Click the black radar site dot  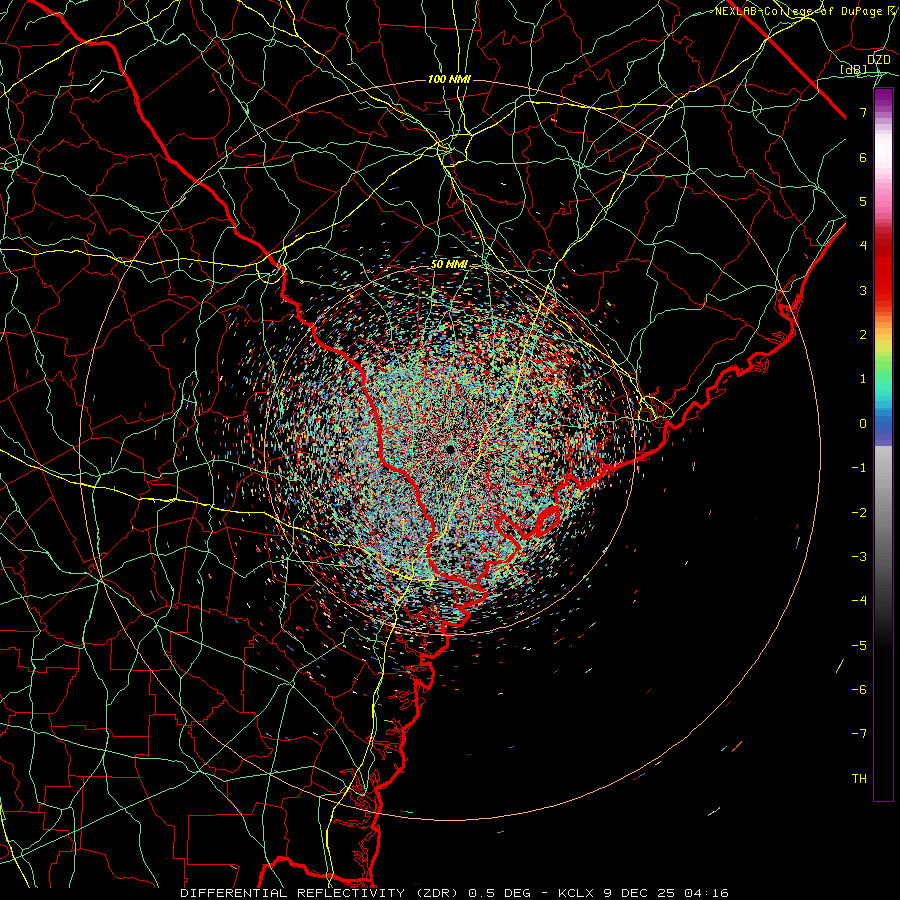450,449
